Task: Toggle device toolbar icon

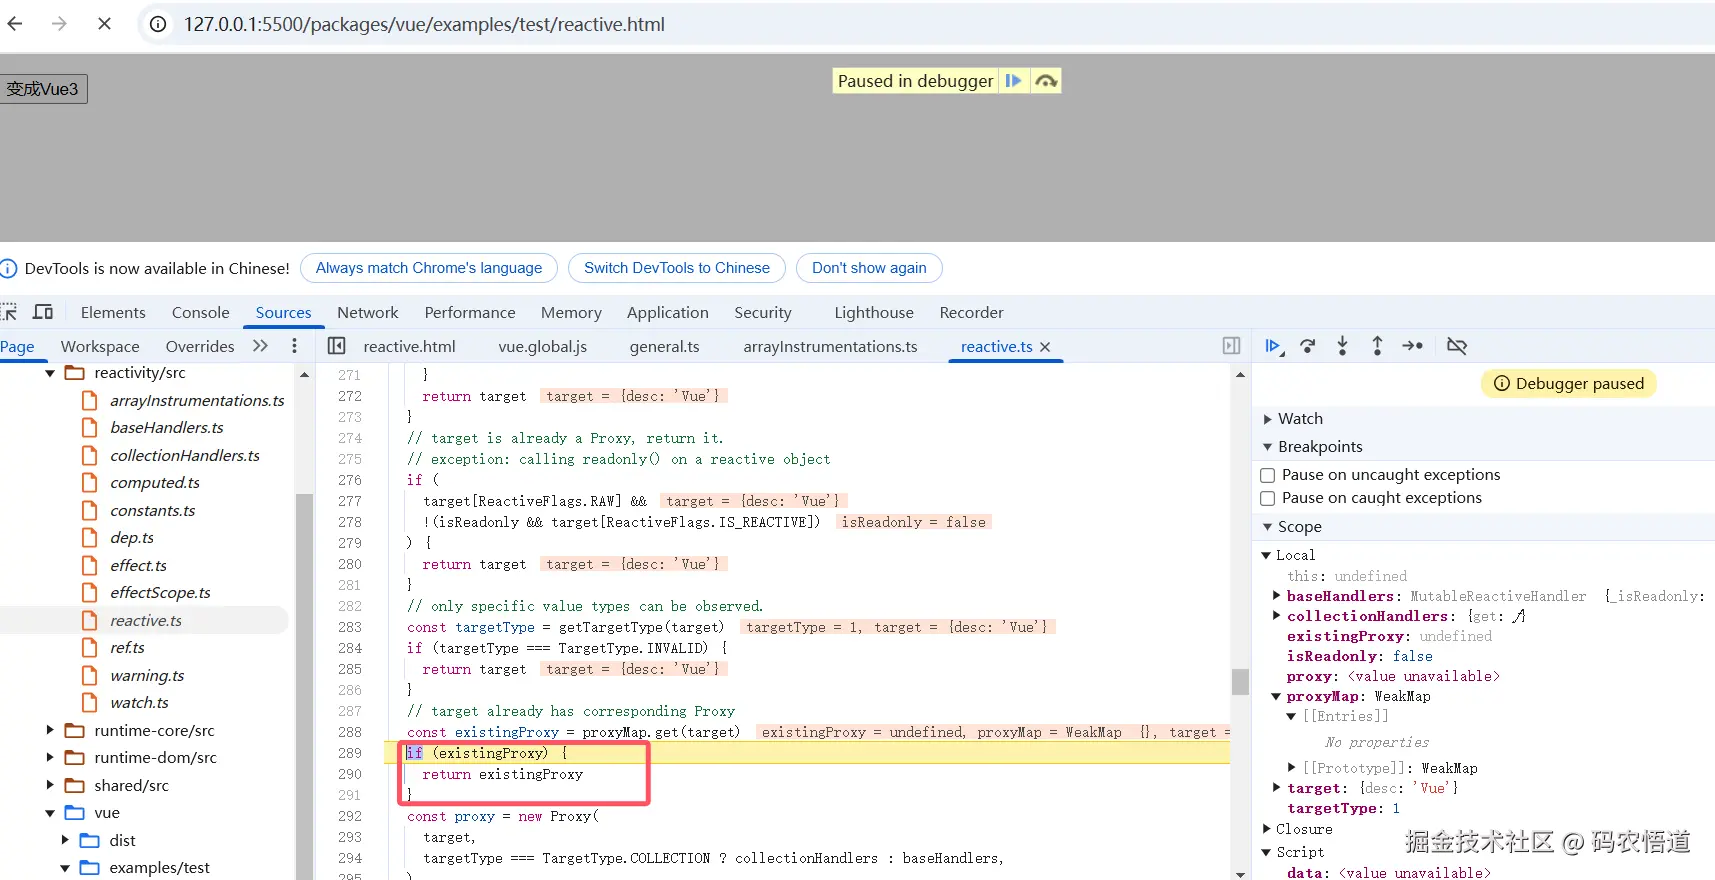Action: click(43, 312)
